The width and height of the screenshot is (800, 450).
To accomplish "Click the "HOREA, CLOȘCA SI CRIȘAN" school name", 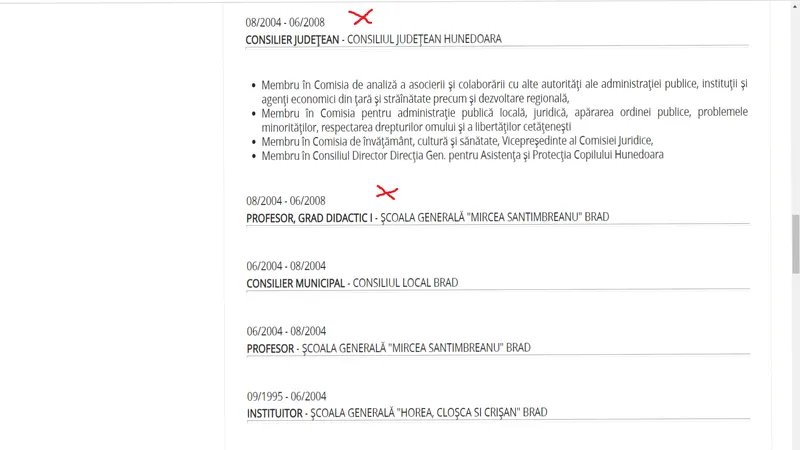I will pos(457,412).
